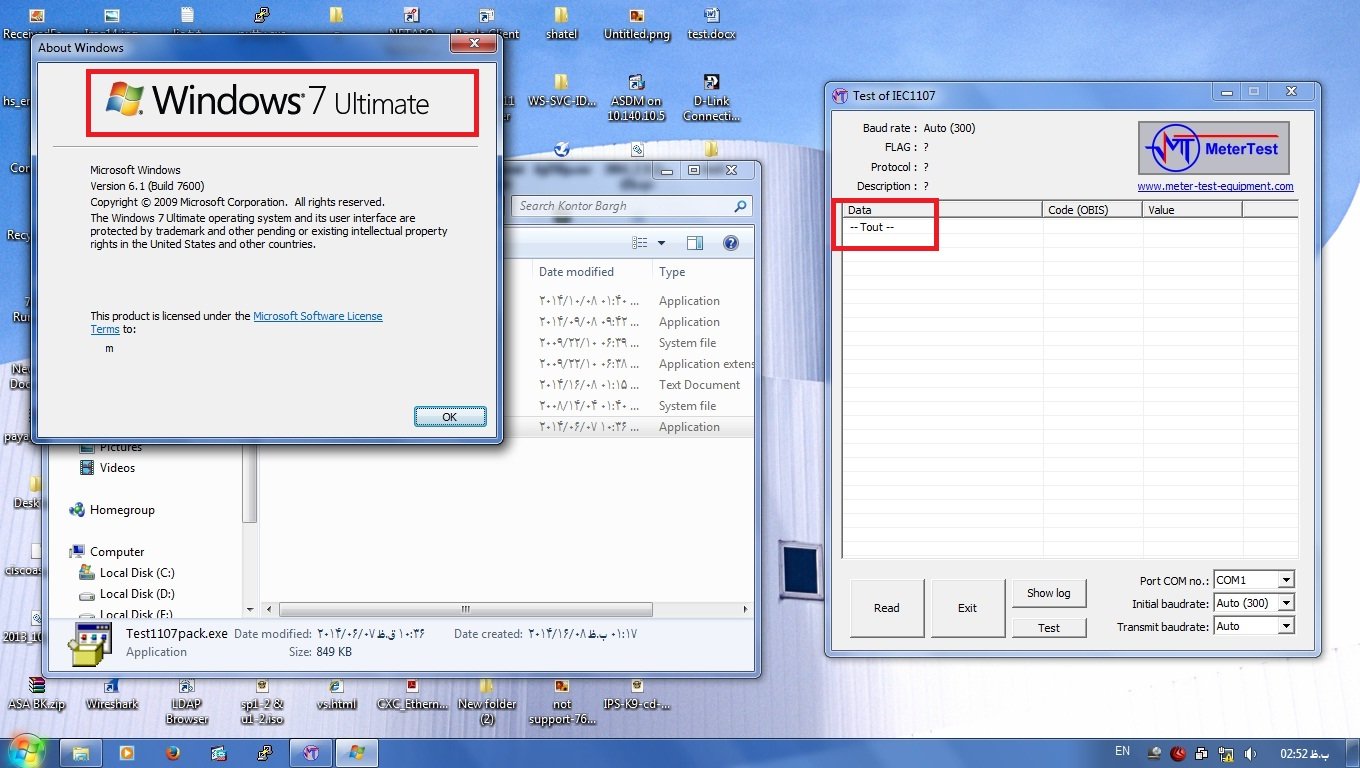
Task: Click the Test button below Show log
Action: (x=1048, y=628)
